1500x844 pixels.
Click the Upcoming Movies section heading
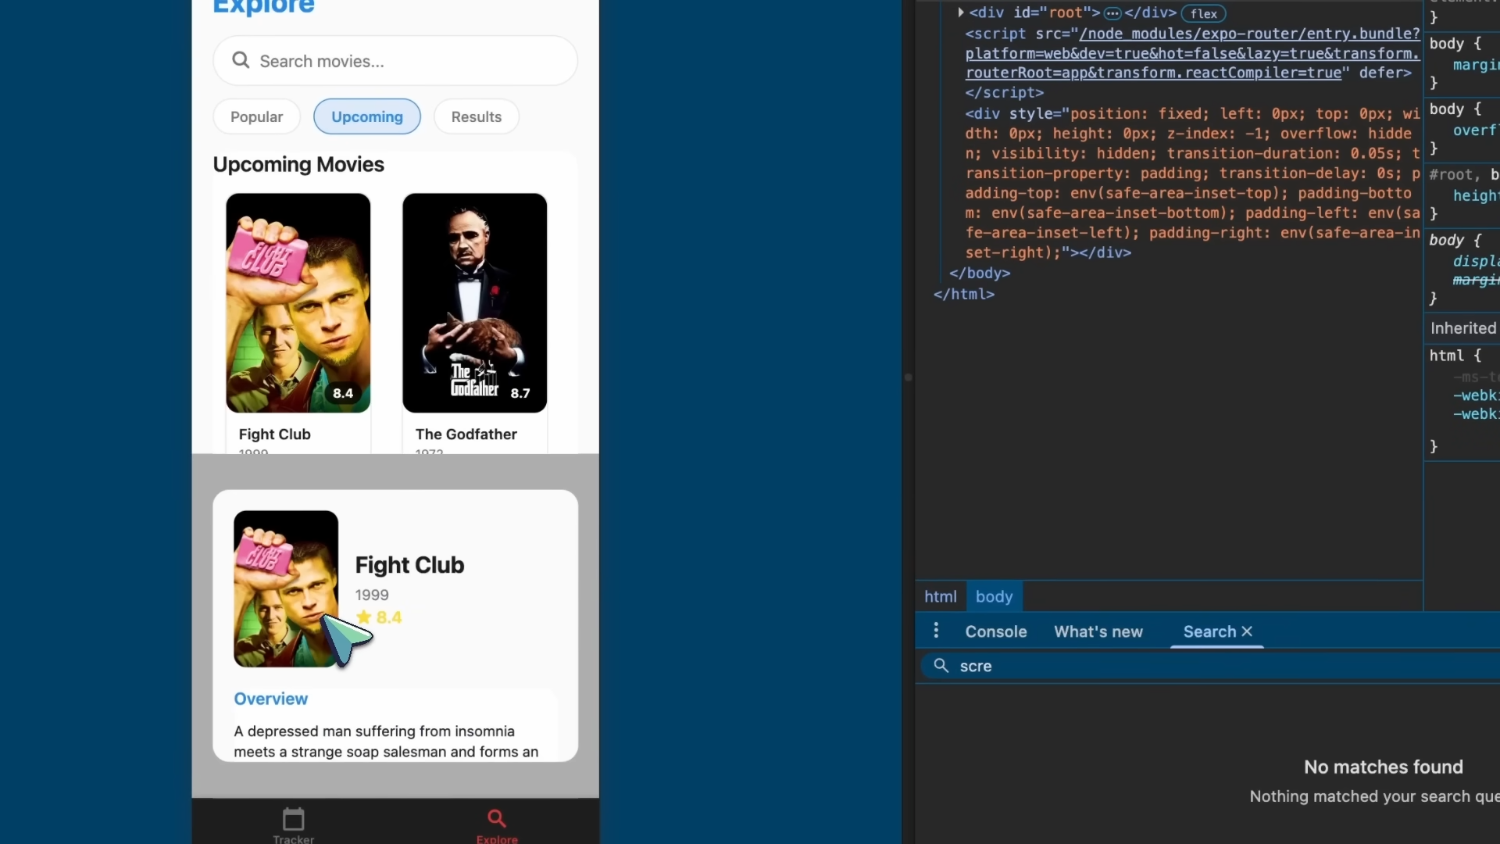point(299,164)
